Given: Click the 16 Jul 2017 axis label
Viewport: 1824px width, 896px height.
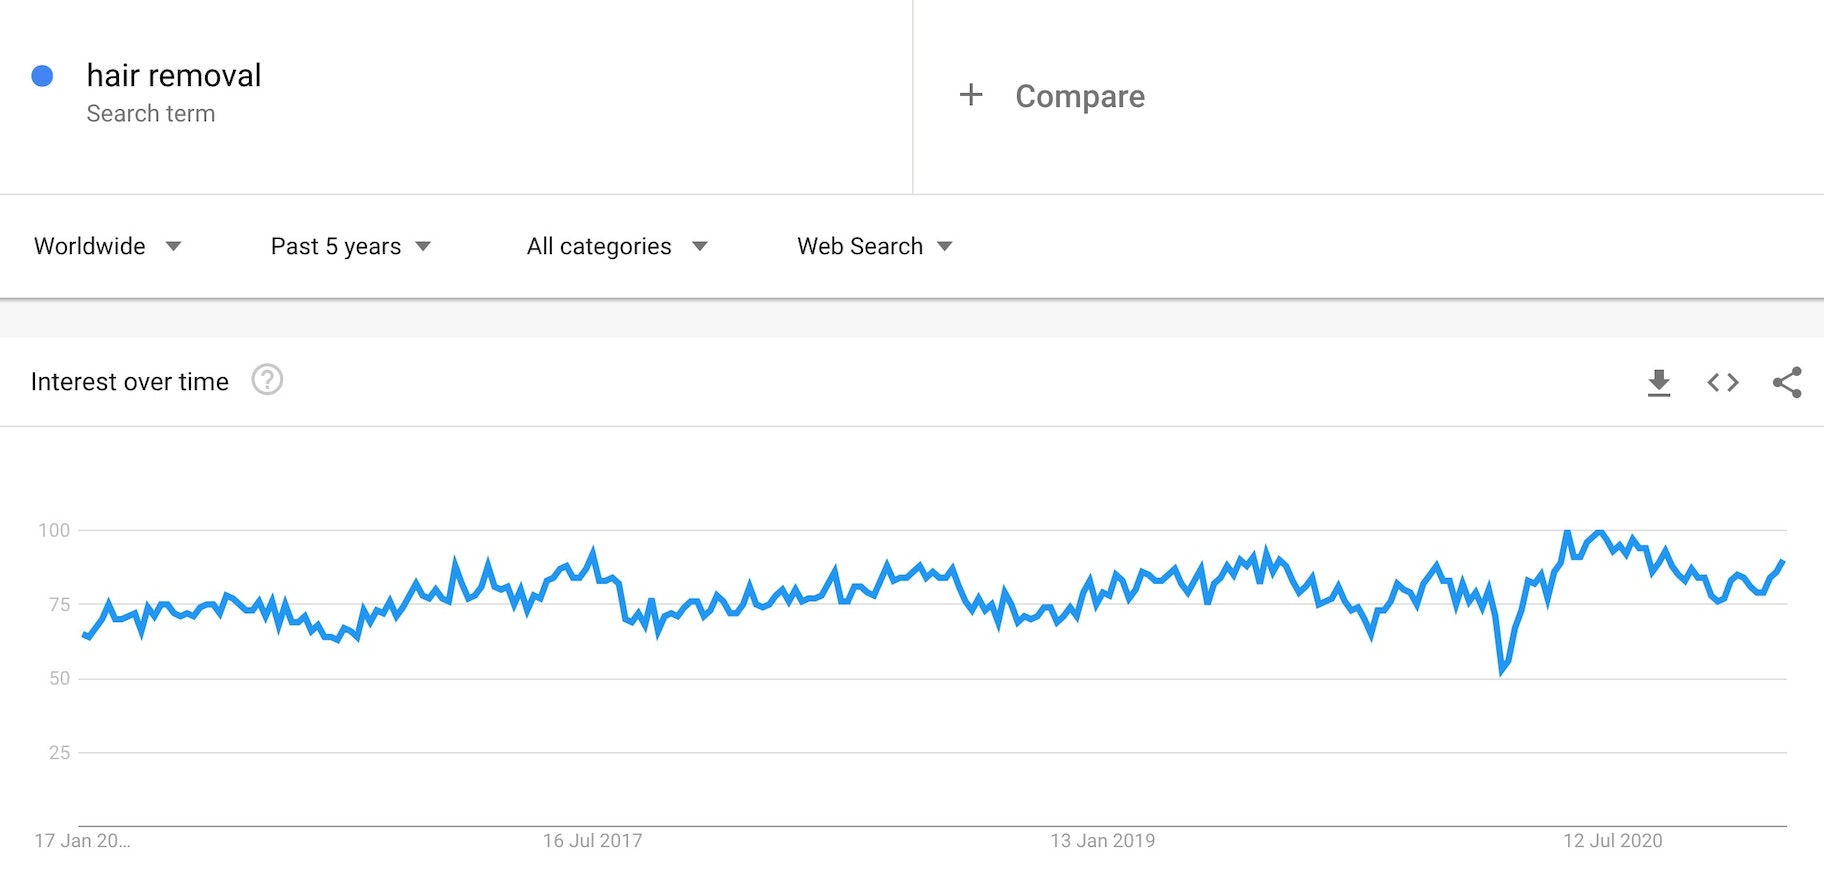Looking at the screenshot, I should 593,841.
